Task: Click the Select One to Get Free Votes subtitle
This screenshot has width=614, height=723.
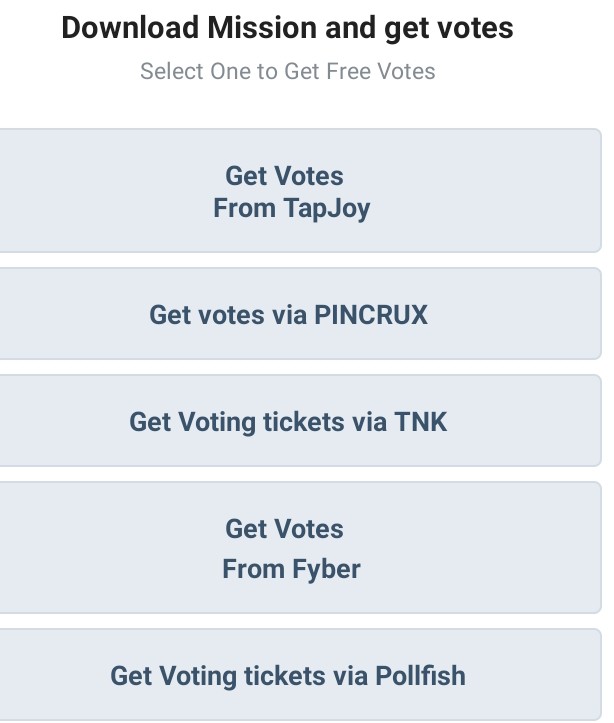Action: [x=287, y=71]
